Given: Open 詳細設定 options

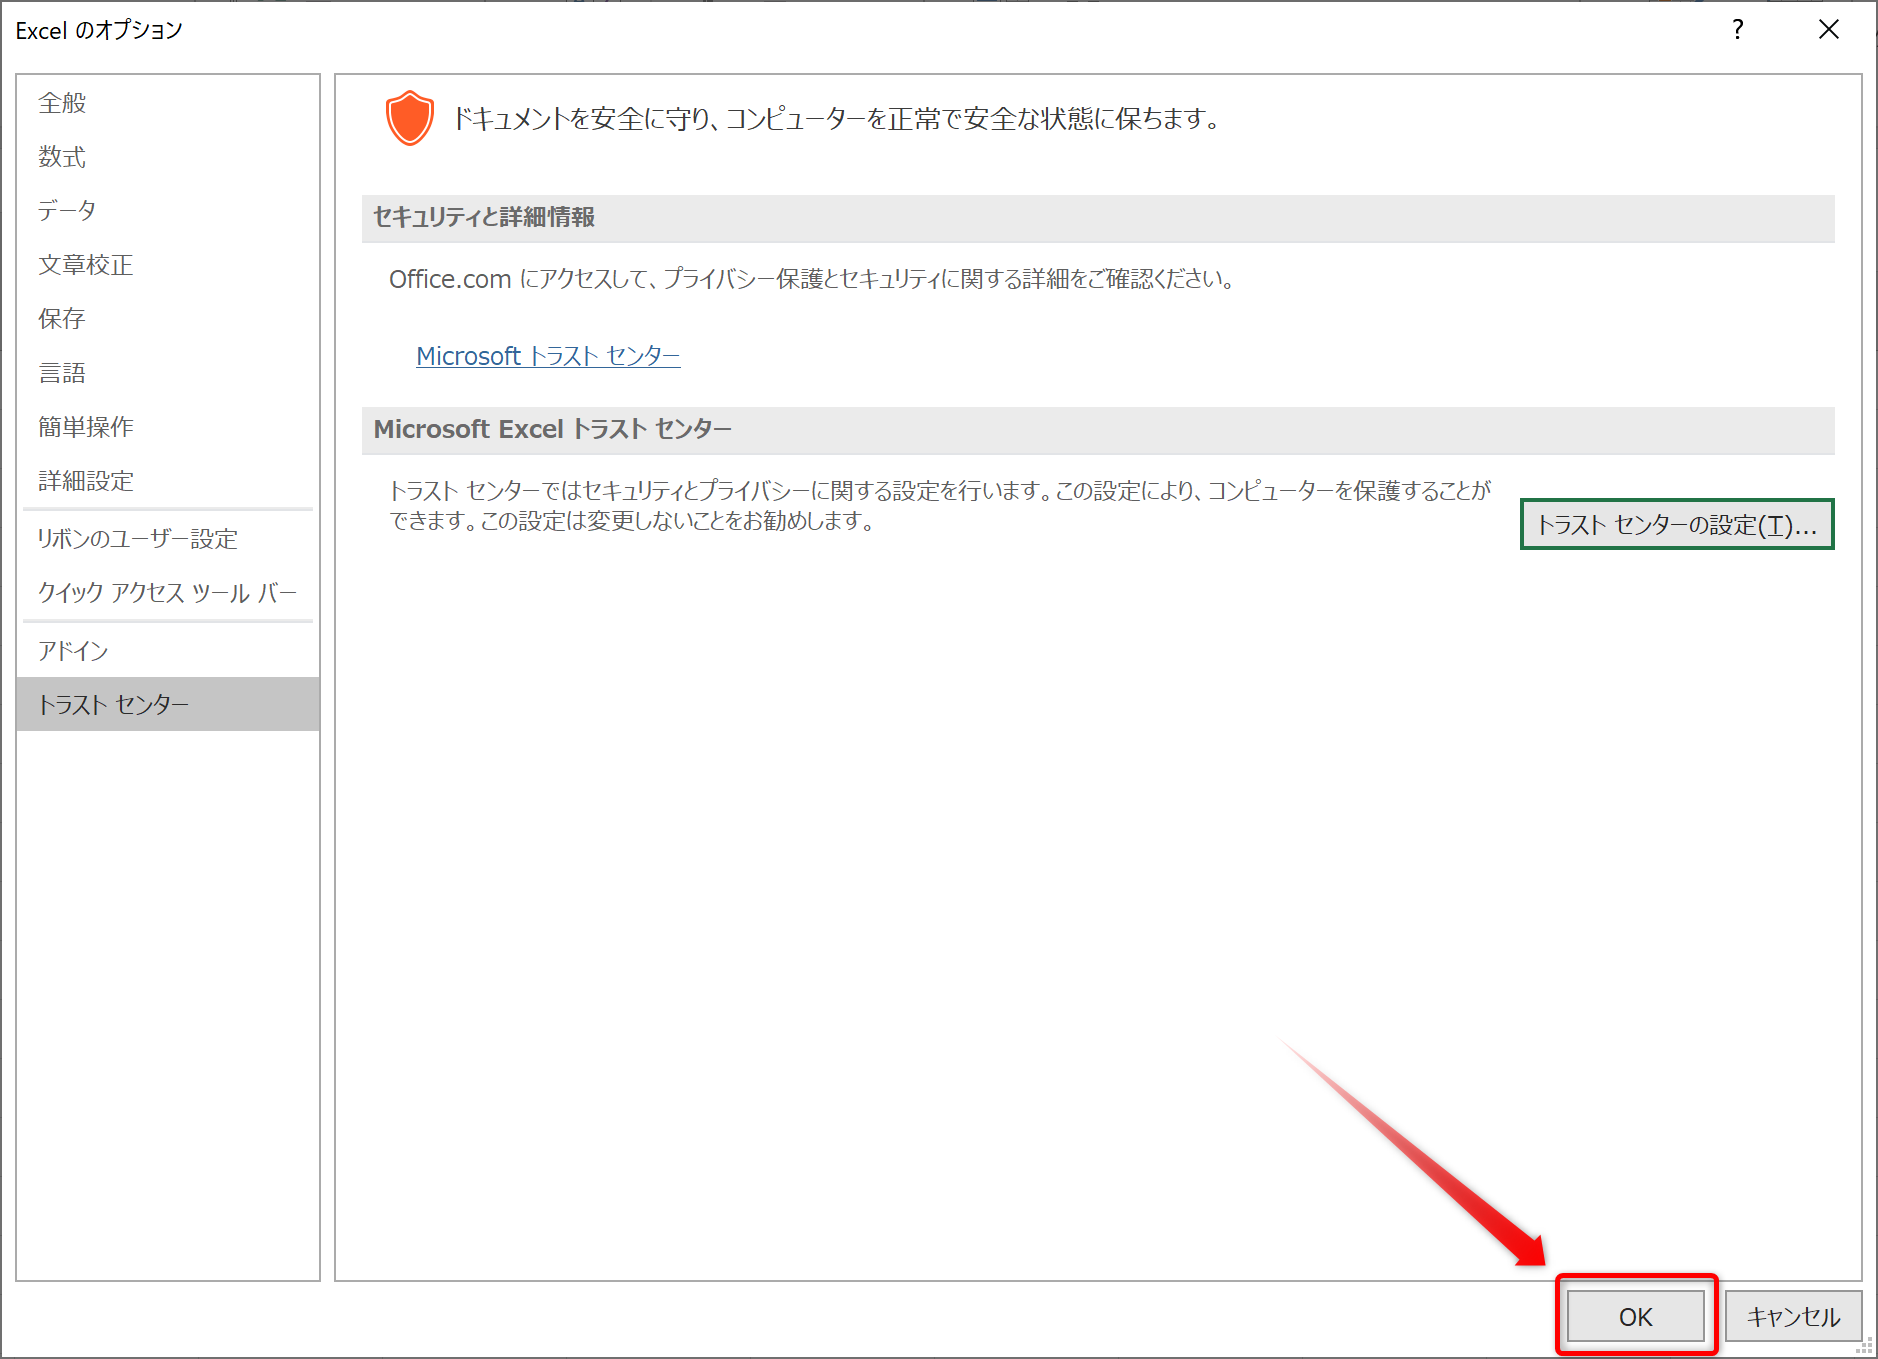Looking at the screenshot, I should [x=168, y=481].
